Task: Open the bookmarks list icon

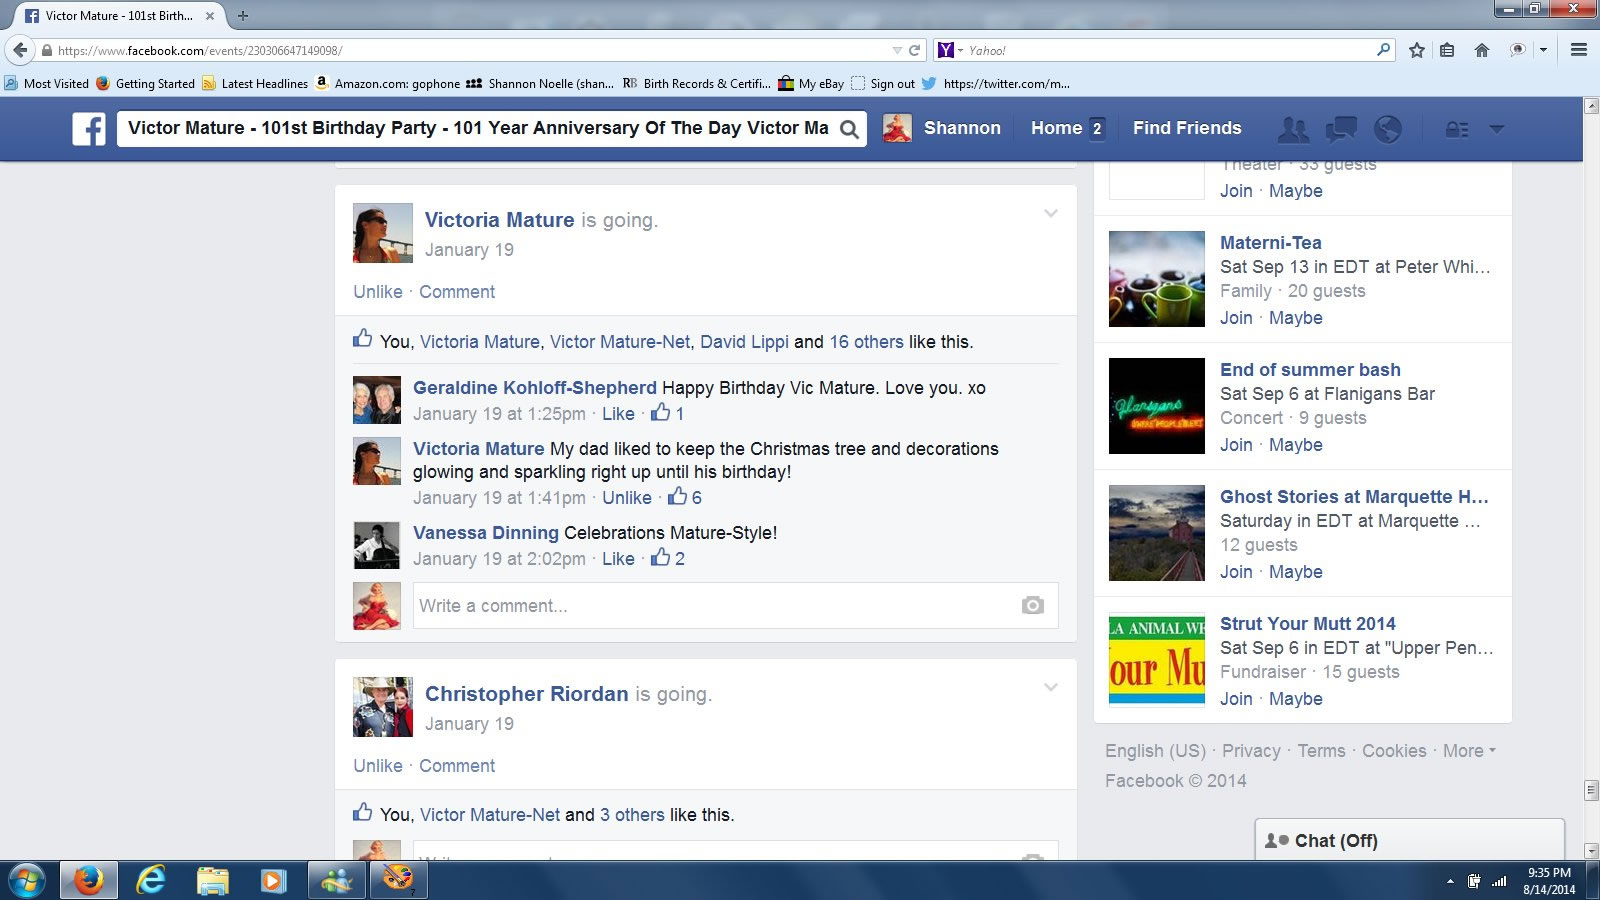Action: [x=1447, y=50]
